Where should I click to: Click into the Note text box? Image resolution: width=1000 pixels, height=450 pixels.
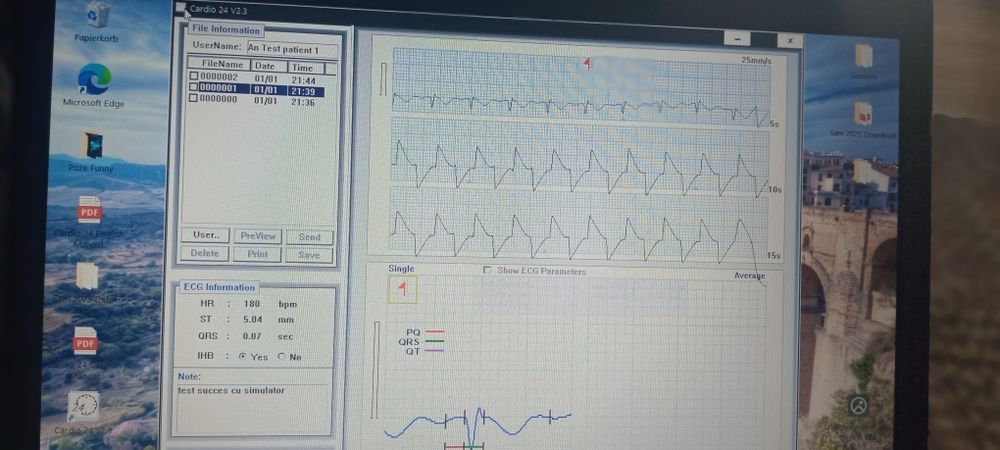pos(253,408)
